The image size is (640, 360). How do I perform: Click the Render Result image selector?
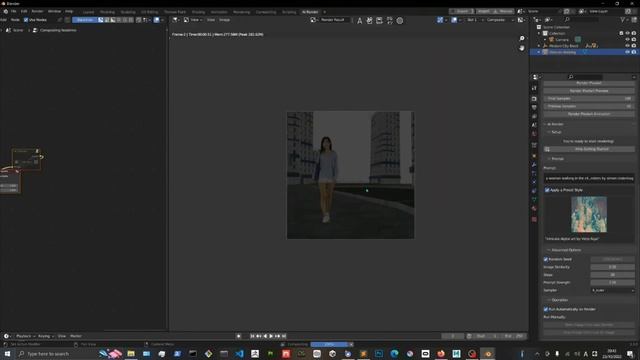(x=333, y=20)
